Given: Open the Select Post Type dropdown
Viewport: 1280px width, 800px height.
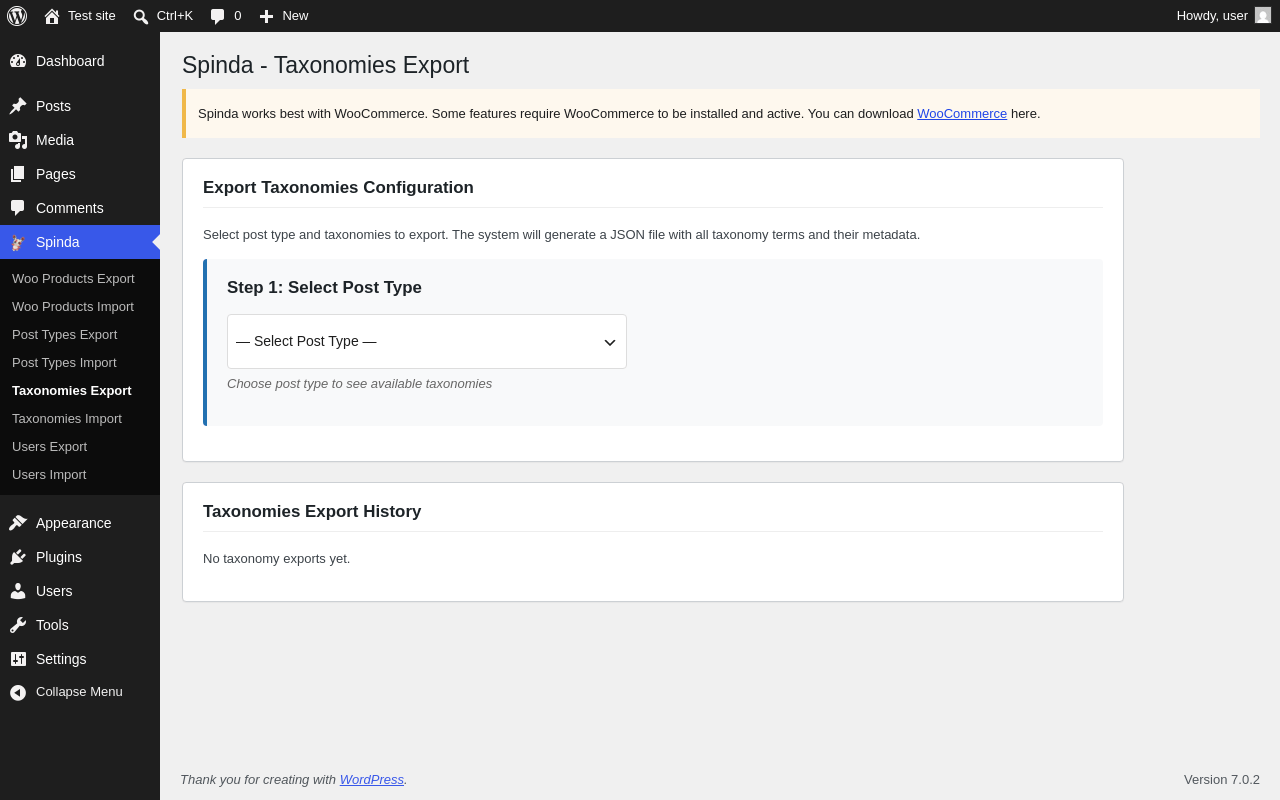Looking at the screenshot, I should pos(427,341).
